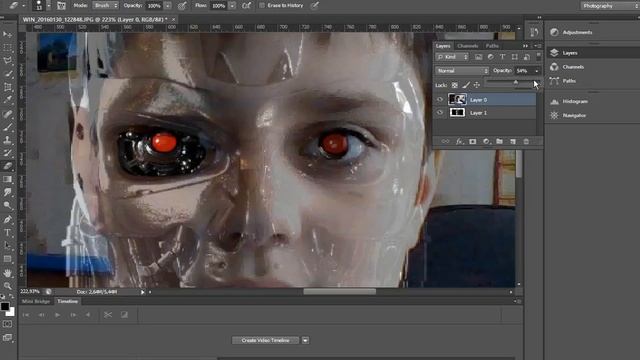Hide Layer 1 with eye icon

(x=440, y=112)
